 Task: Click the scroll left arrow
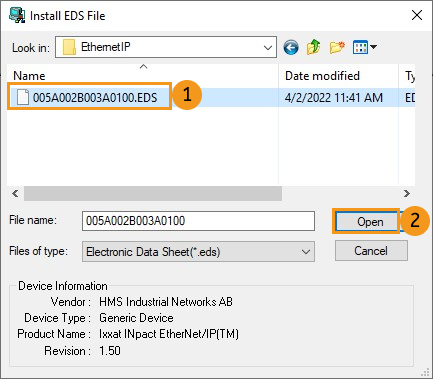pos(15,193)
